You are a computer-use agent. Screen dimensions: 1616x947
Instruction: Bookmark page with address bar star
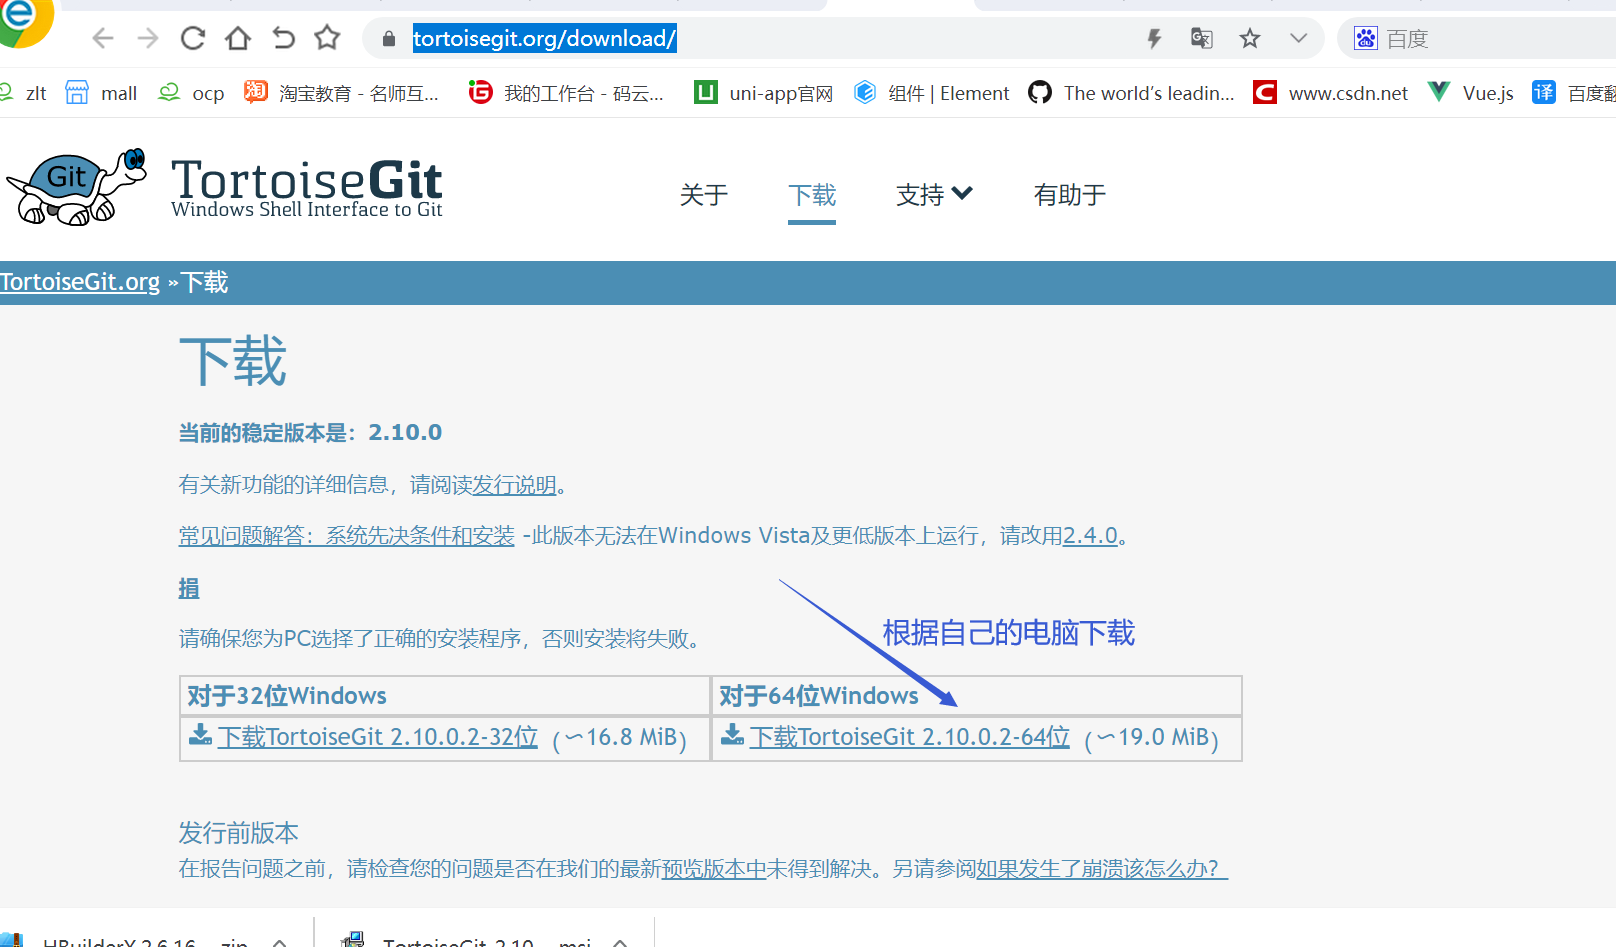[x=1250, y=39]
